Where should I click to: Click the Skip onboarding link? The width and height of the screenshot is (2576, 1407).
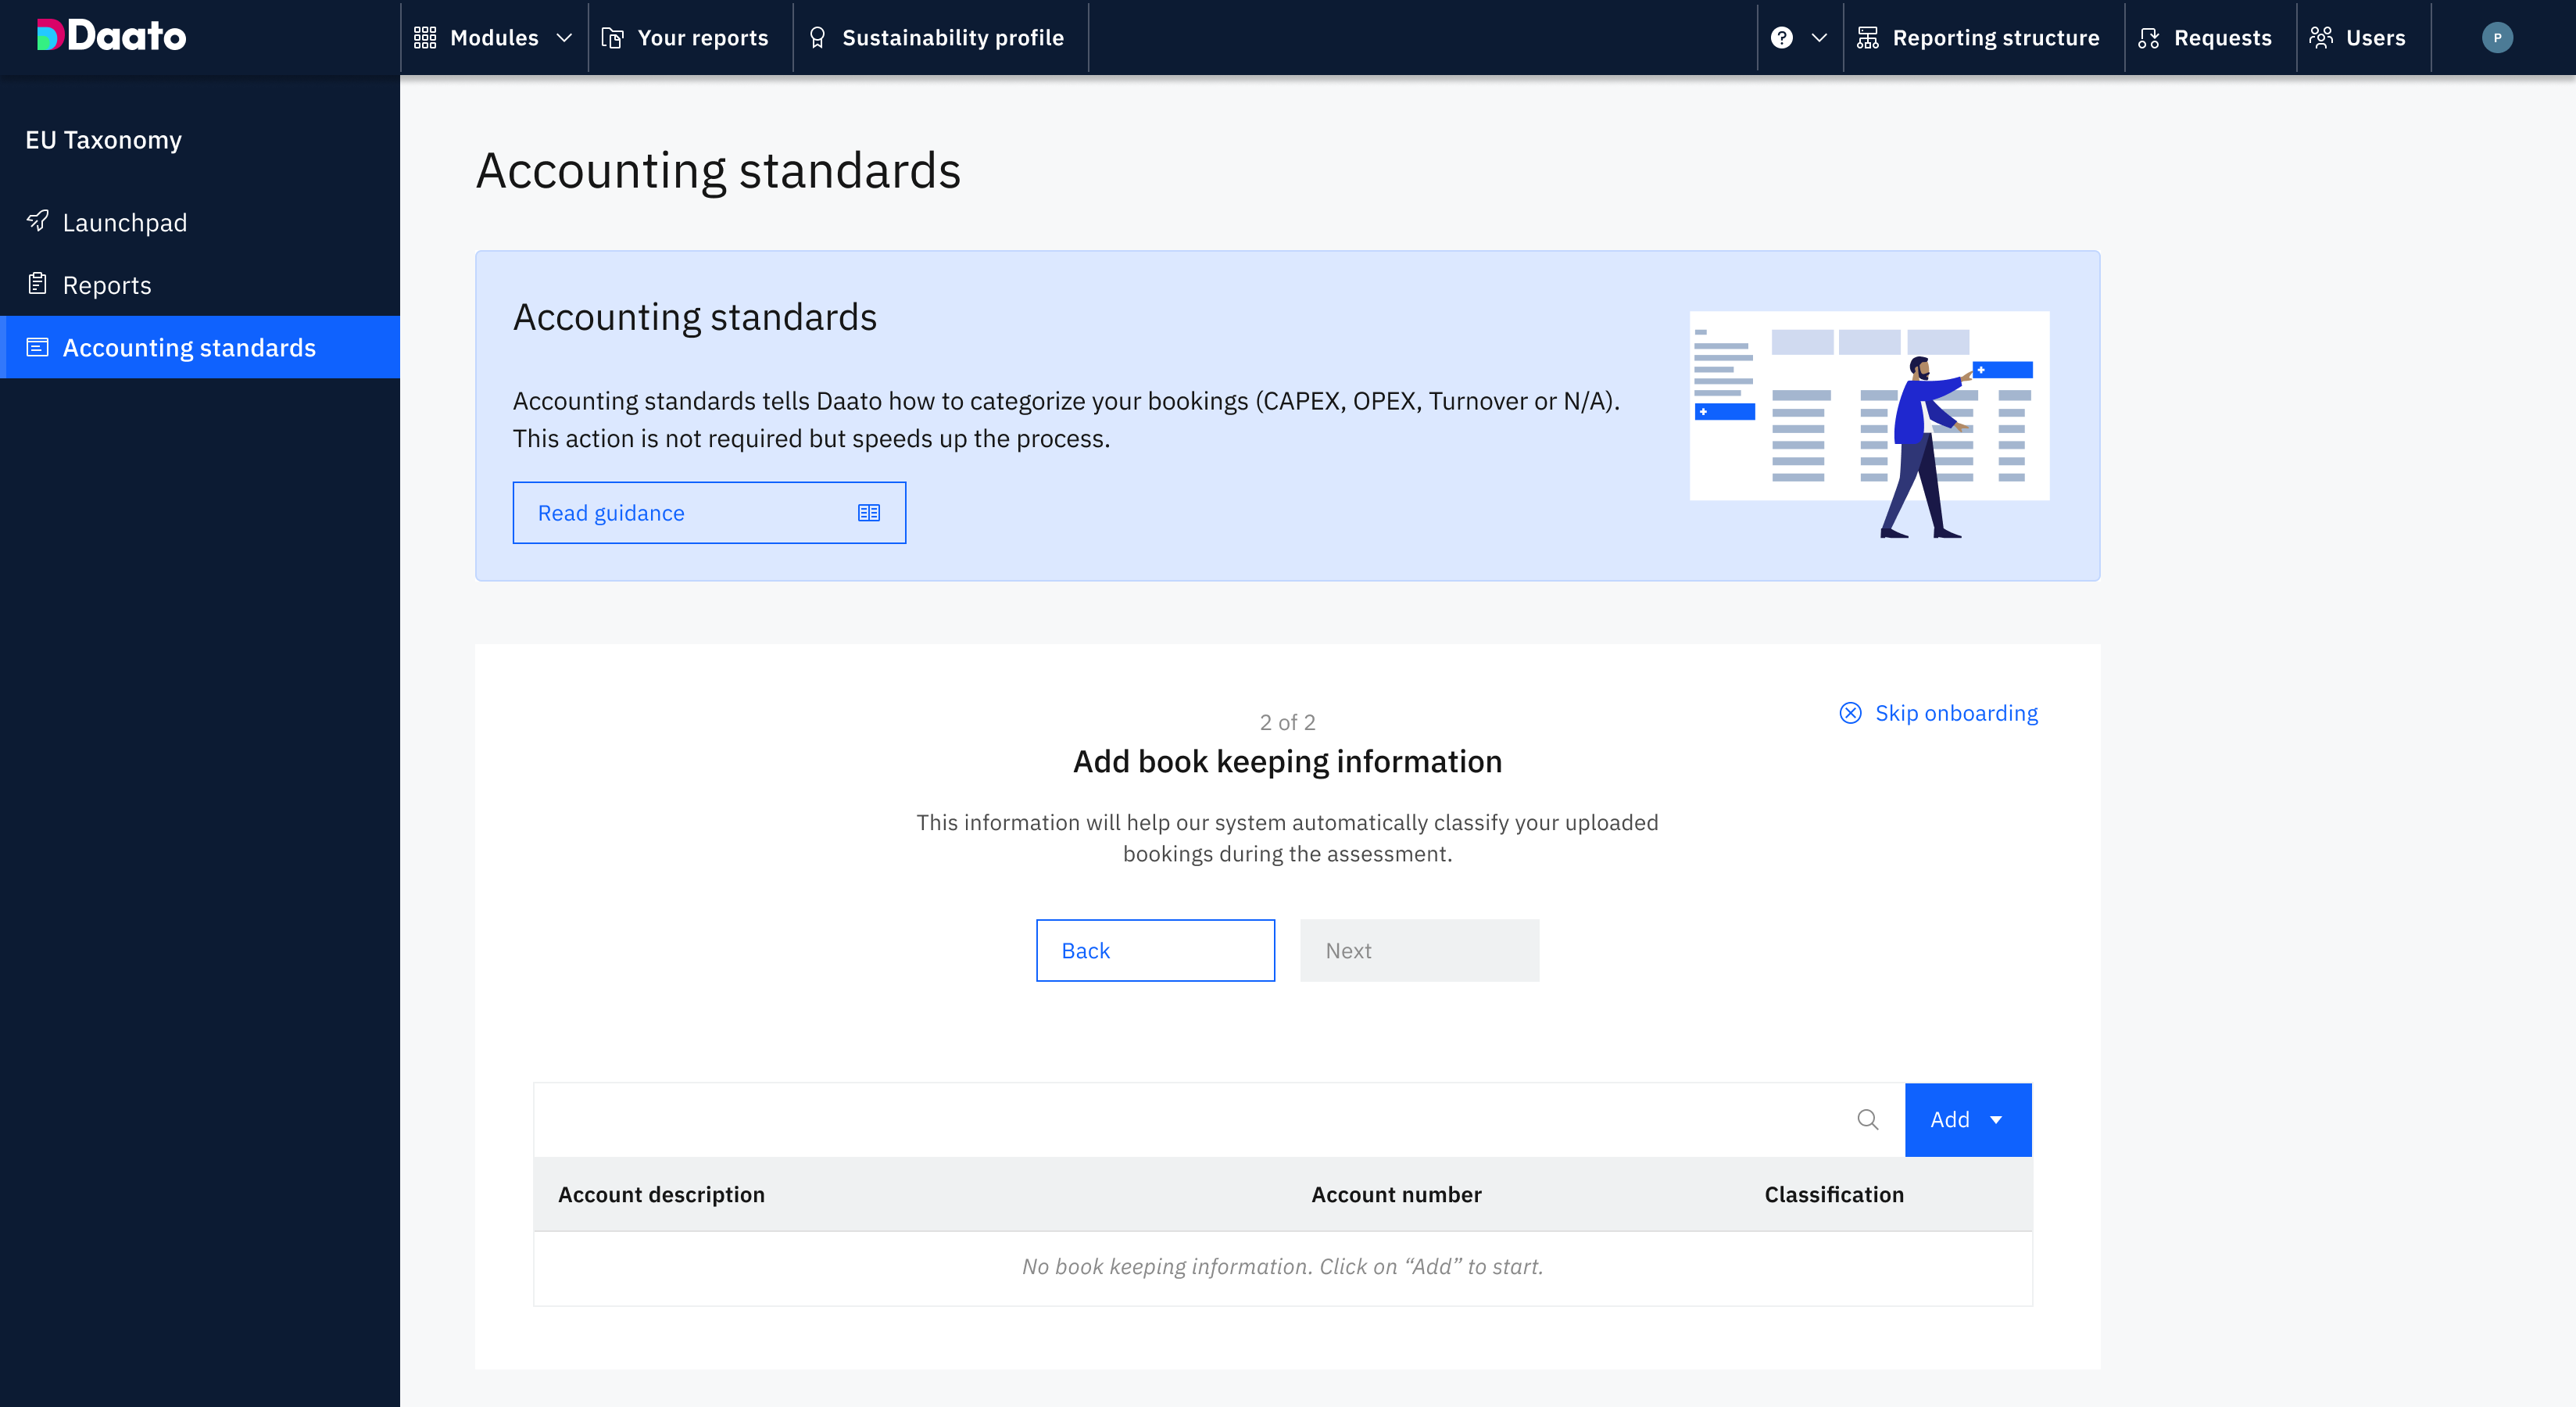1955,713
